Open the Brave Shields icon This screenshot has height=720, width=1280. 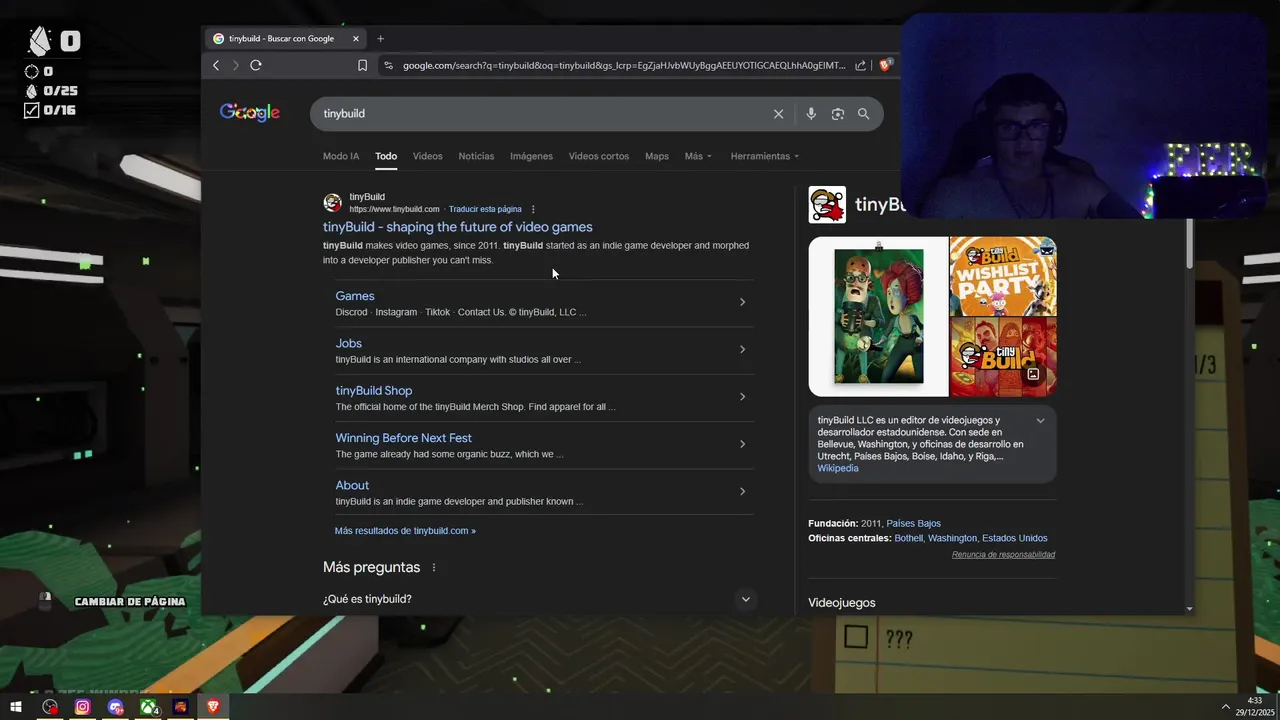[885, 65]
